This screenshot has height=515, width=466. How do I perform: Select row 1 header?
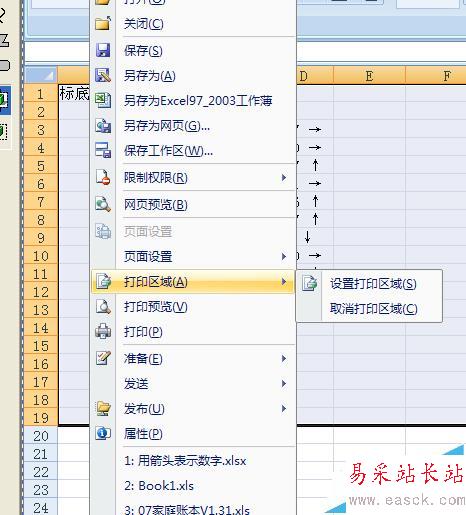(x=41, y=94)
